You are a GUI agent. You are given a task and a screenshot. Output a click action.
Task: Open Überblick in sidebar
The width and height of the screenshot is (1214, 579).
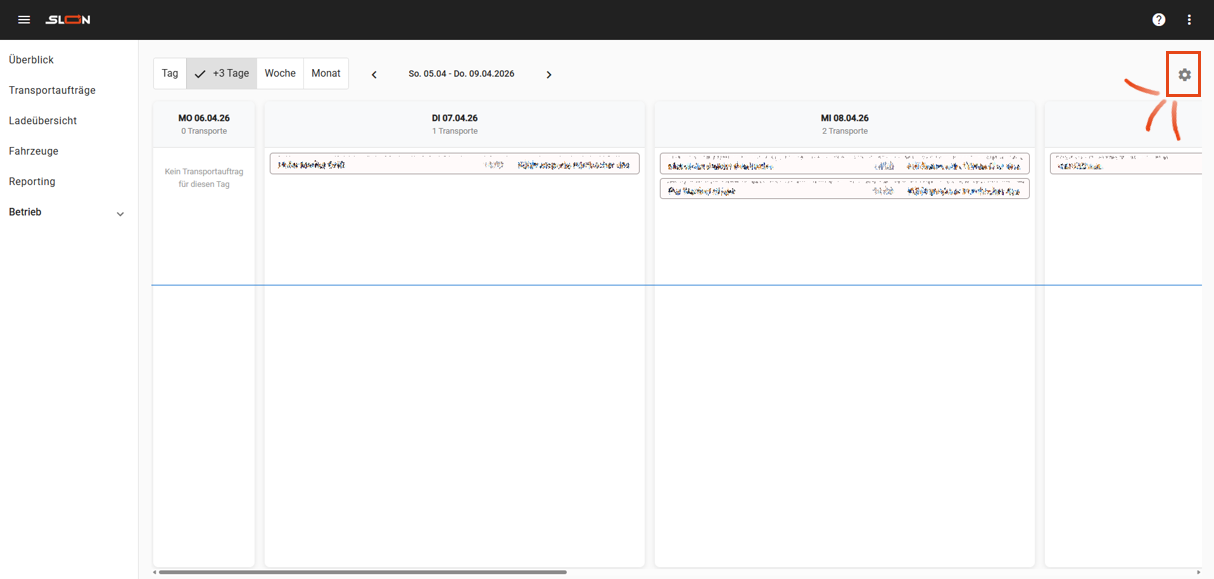31,60
